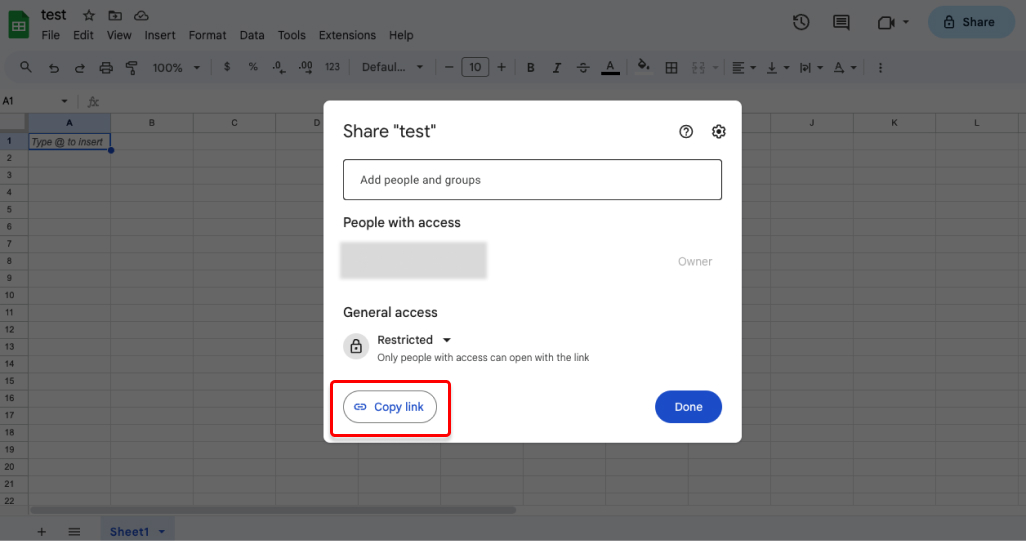Open the Tools menu

click(291, 35)
